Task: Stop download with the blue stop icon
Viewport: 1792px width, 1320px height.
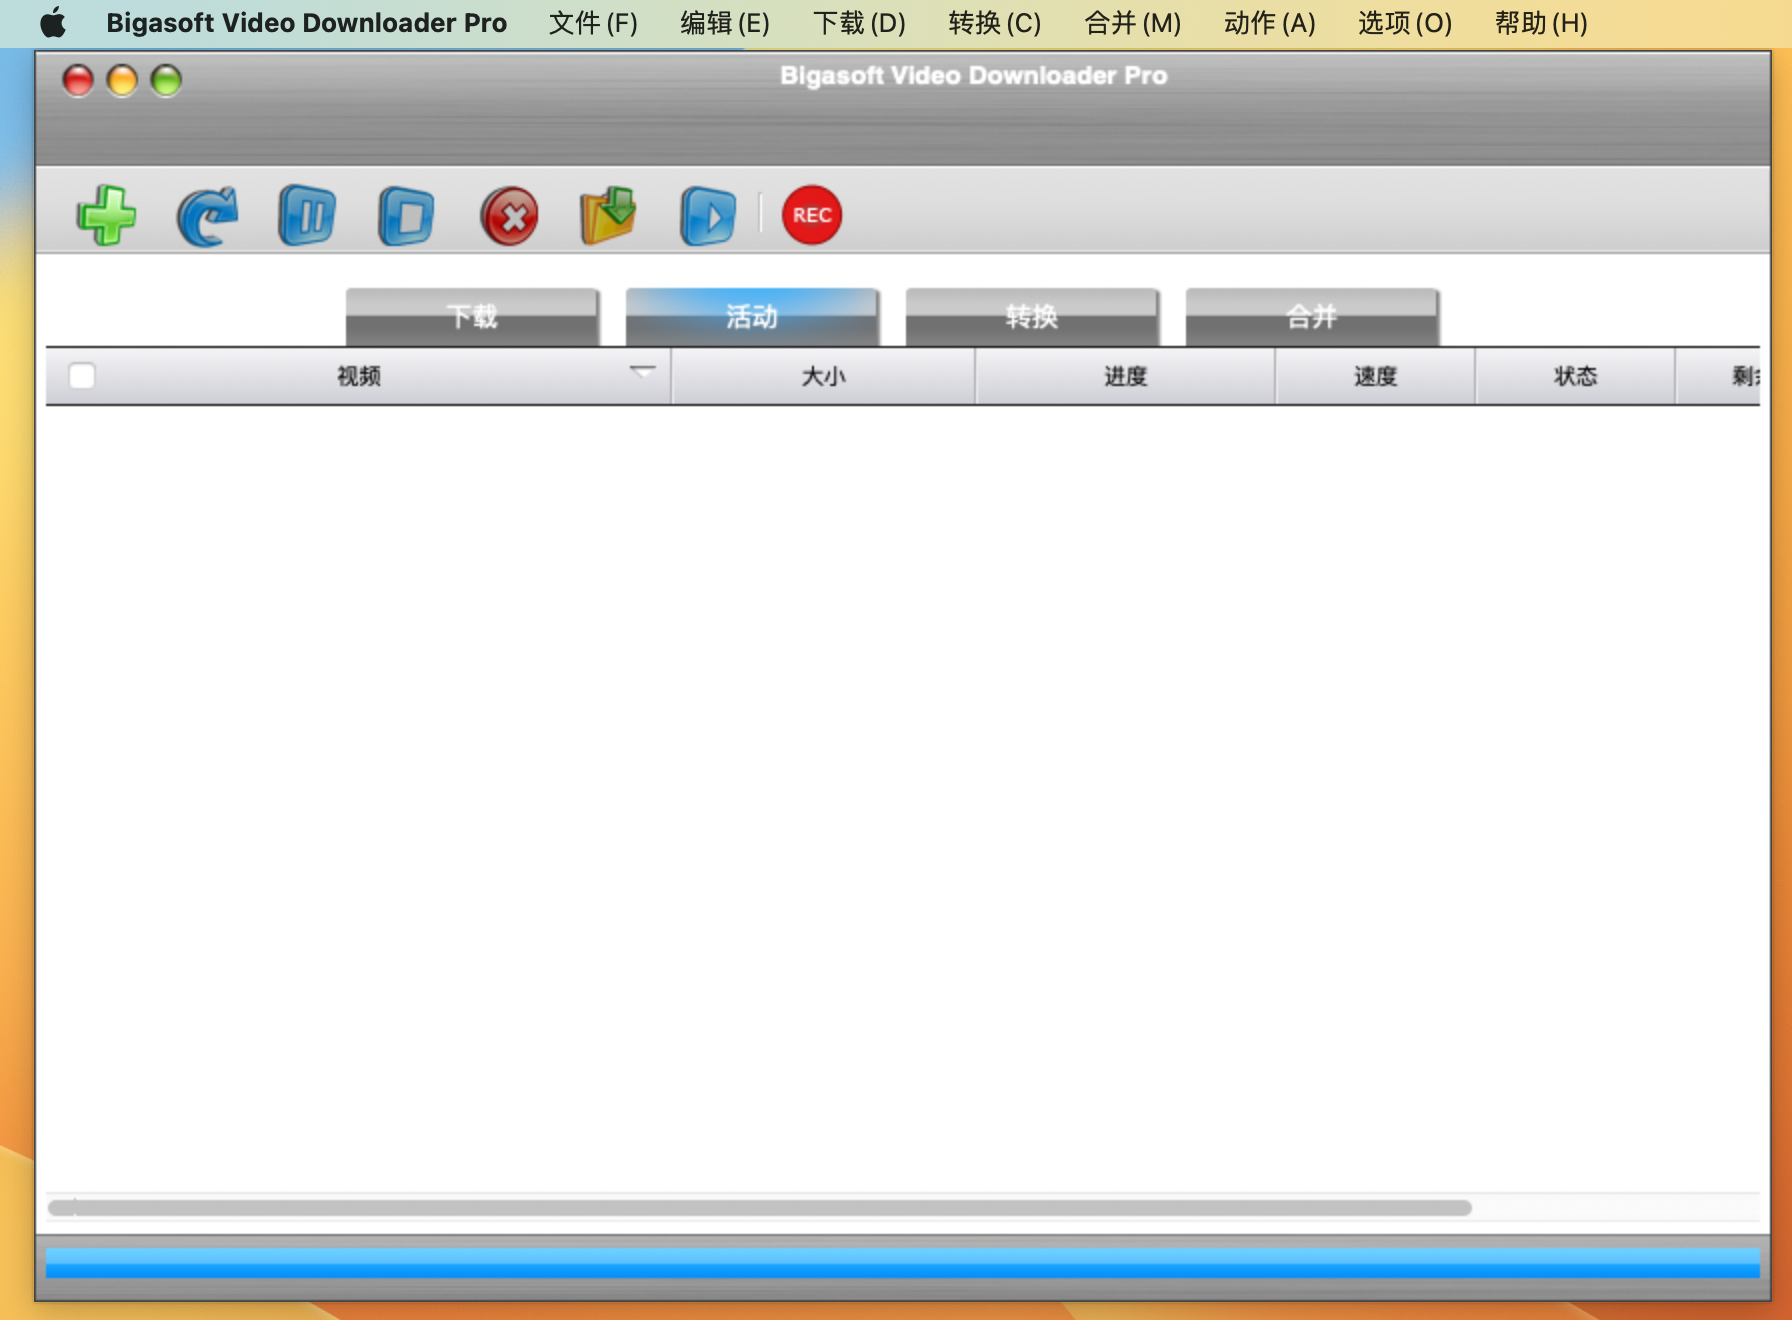Action: point(407,216)
